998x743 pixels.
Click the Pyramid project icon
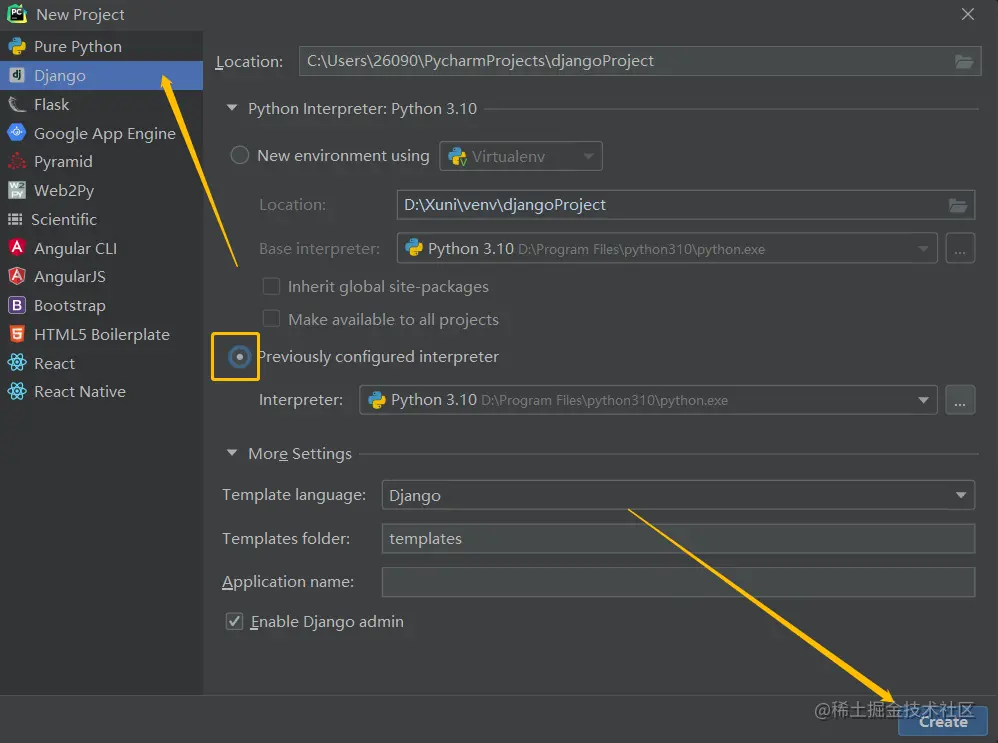[17, 162]
